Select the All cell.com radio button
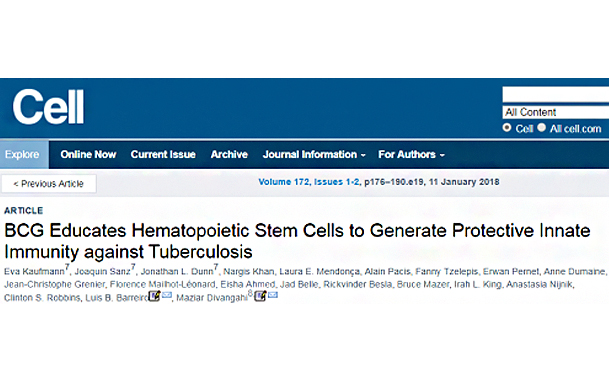Image resolution: width=609 pixels, height=382 pixels. click(x=541, y=128)
